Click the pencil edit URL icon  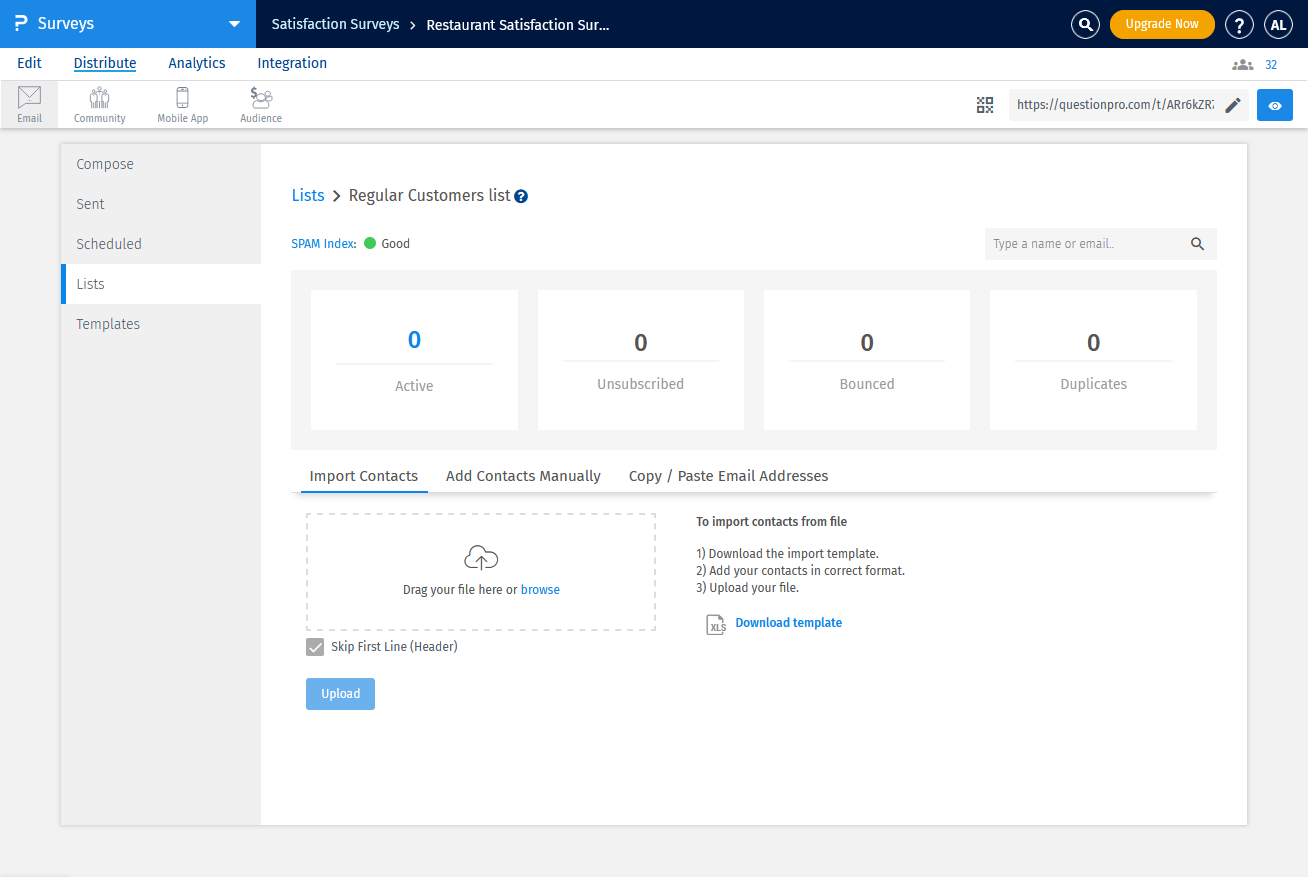click(x=1233, y=105)
